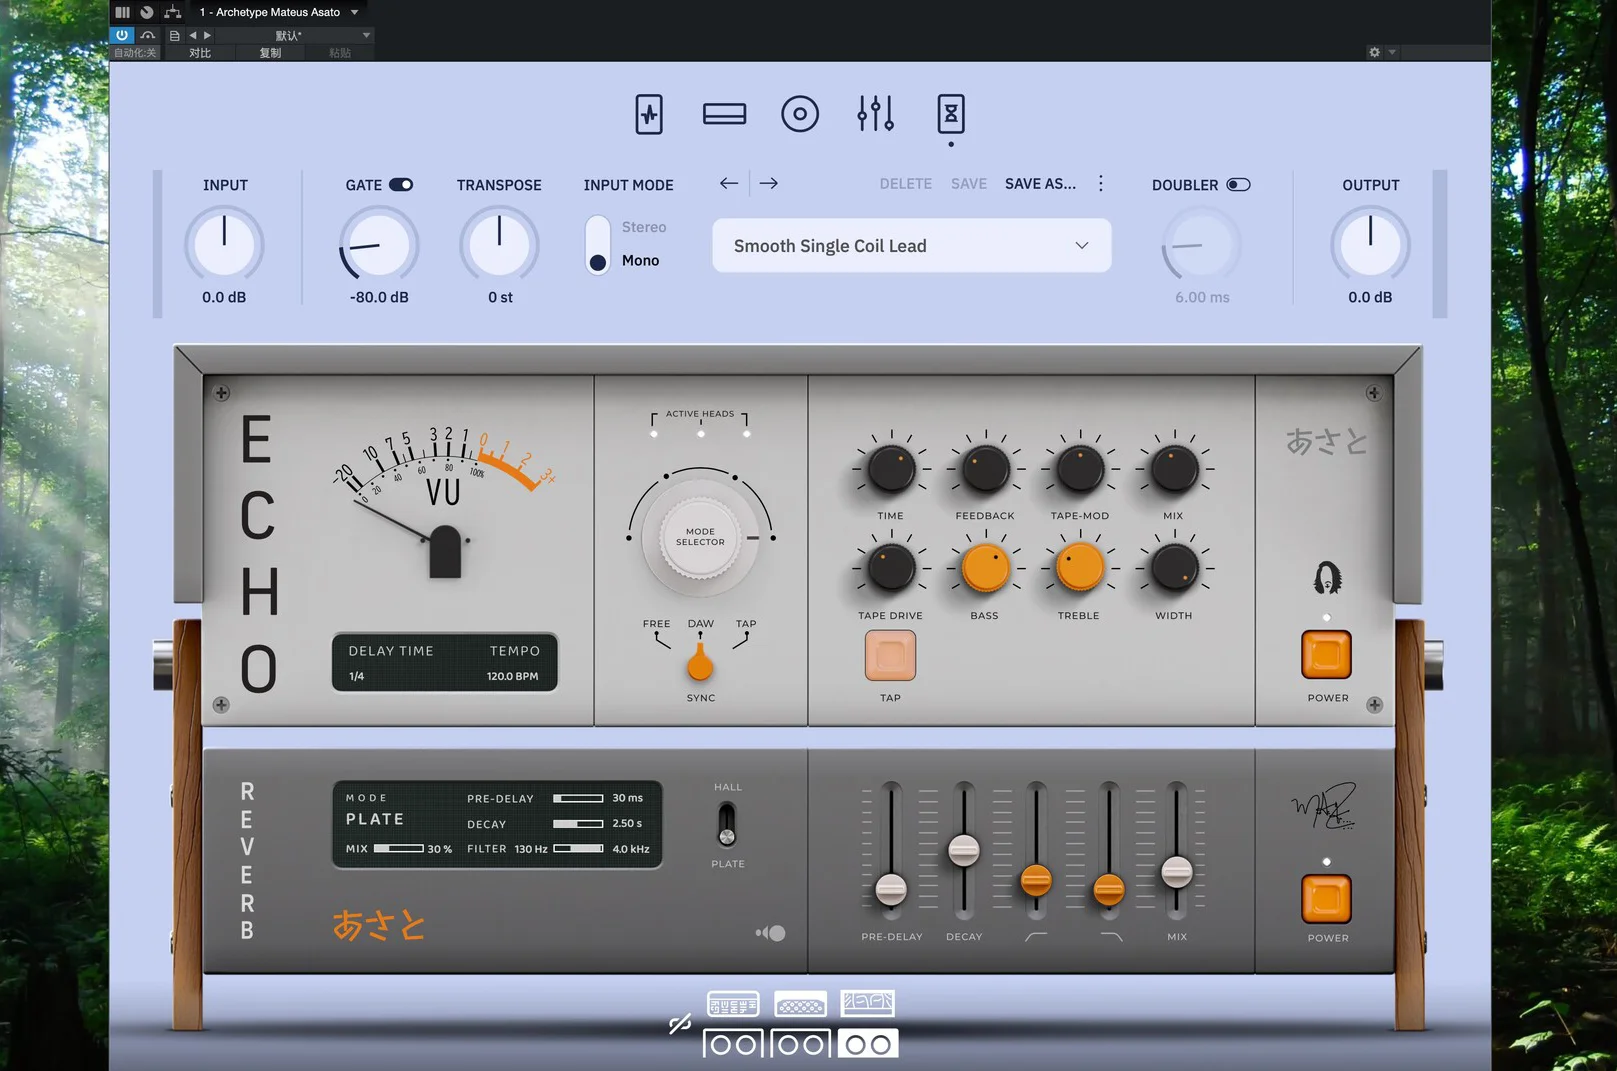Open the cabinet section circle icon
Screen dimensions: 1617x1071
point(799,114)
